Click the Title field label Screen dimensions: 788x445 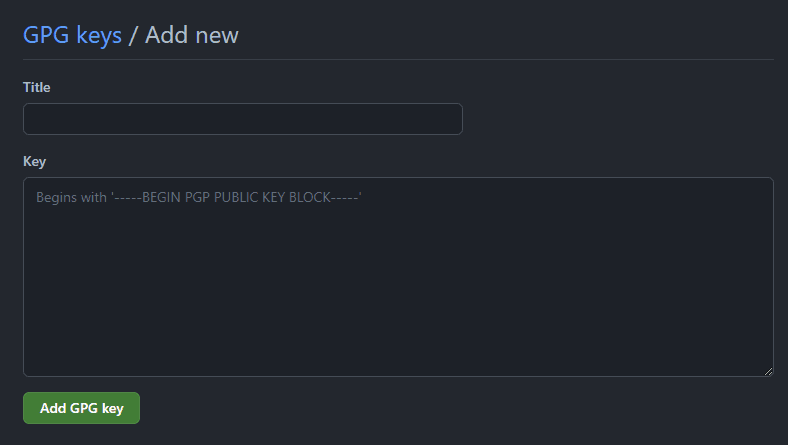pos(37,88)
